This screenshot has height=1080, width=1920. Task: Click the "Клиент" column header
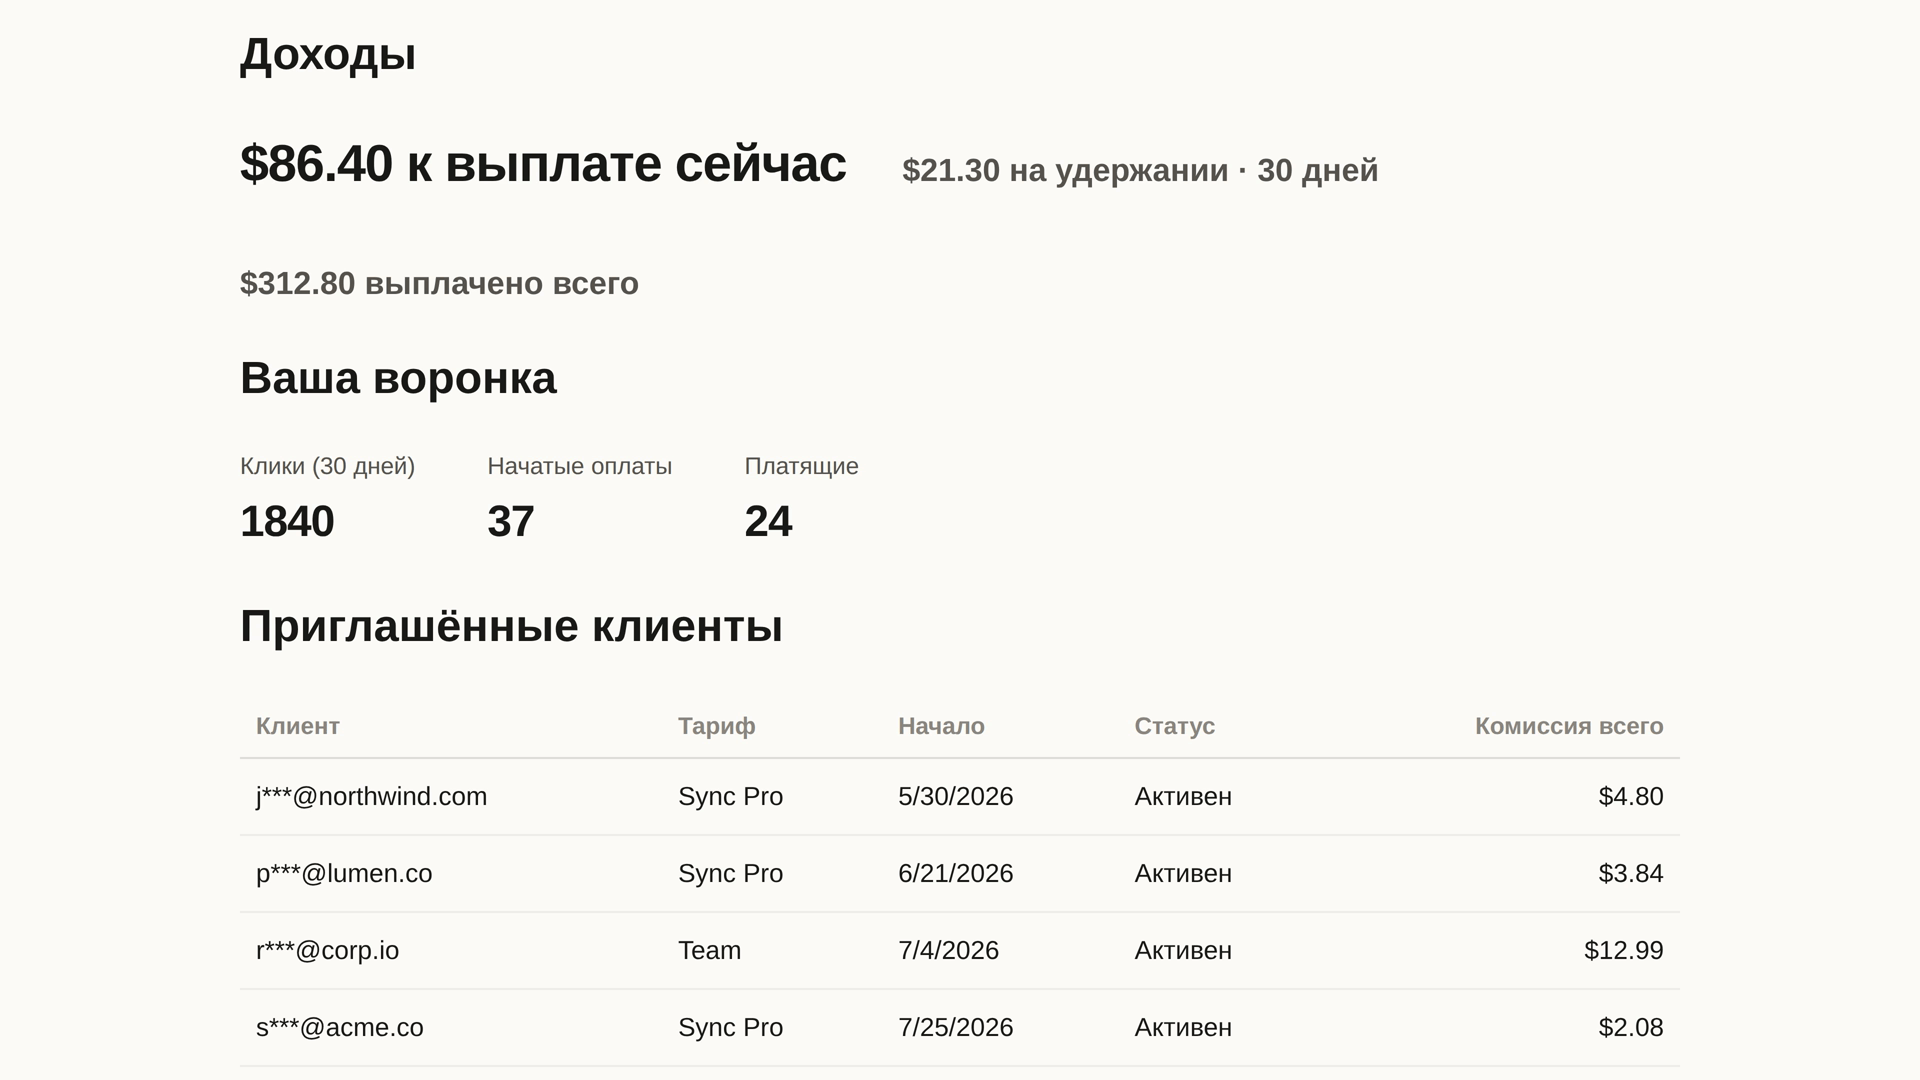298,726
